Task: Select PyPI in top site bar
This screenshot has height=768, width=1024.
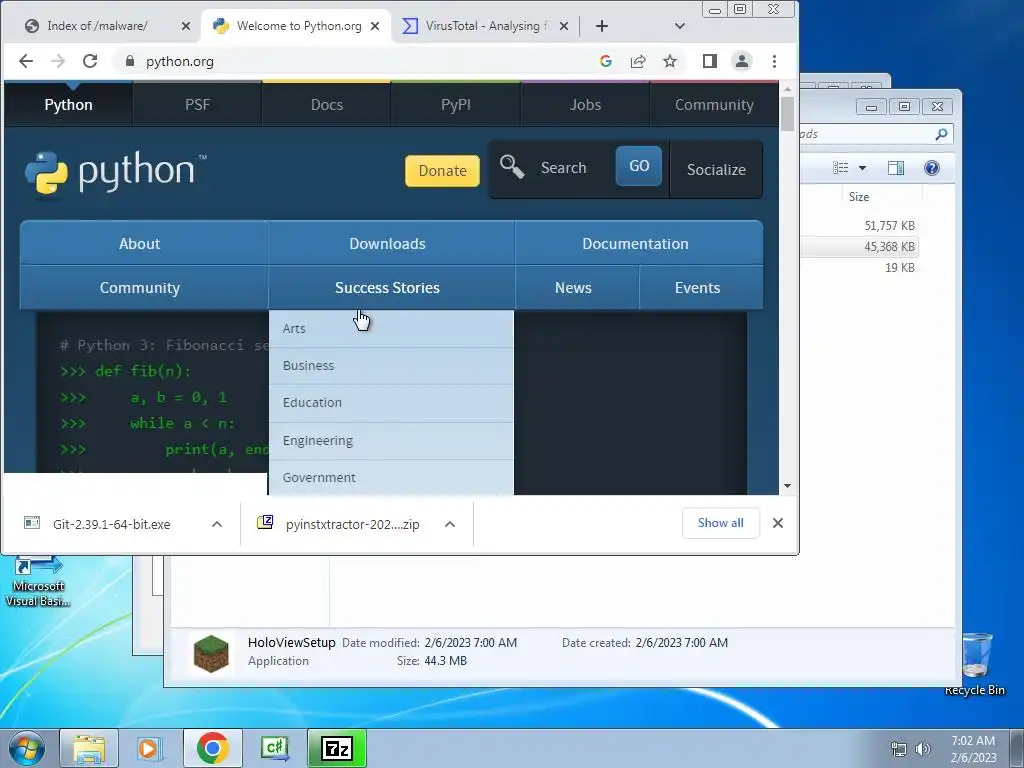Action: click(456, 104)
